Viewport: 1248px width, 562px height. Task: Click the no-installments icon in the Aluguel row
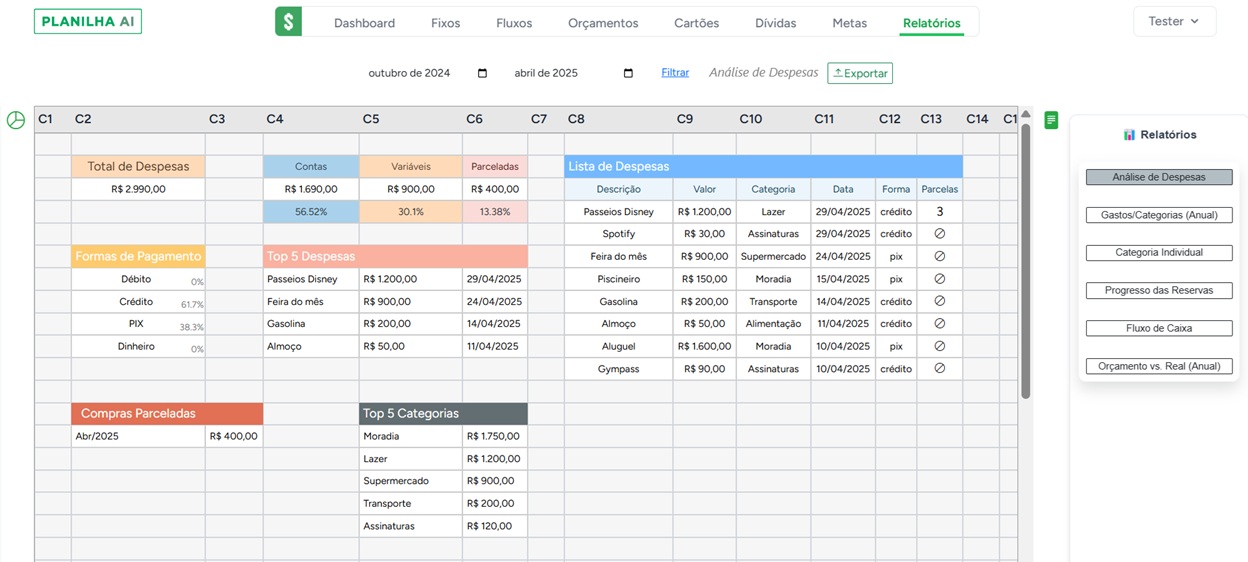tap(939, 346)
